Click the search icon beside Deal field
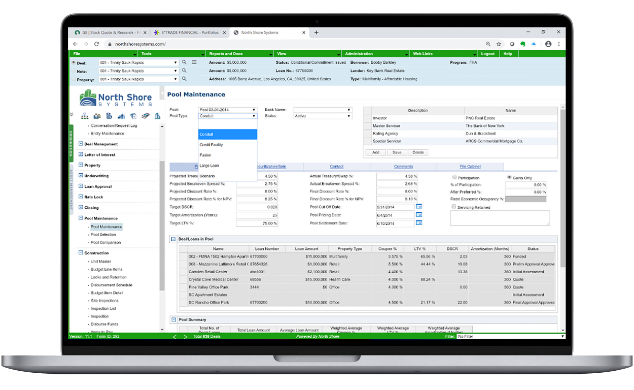This screenshot has width=634, height=390. 184,62
